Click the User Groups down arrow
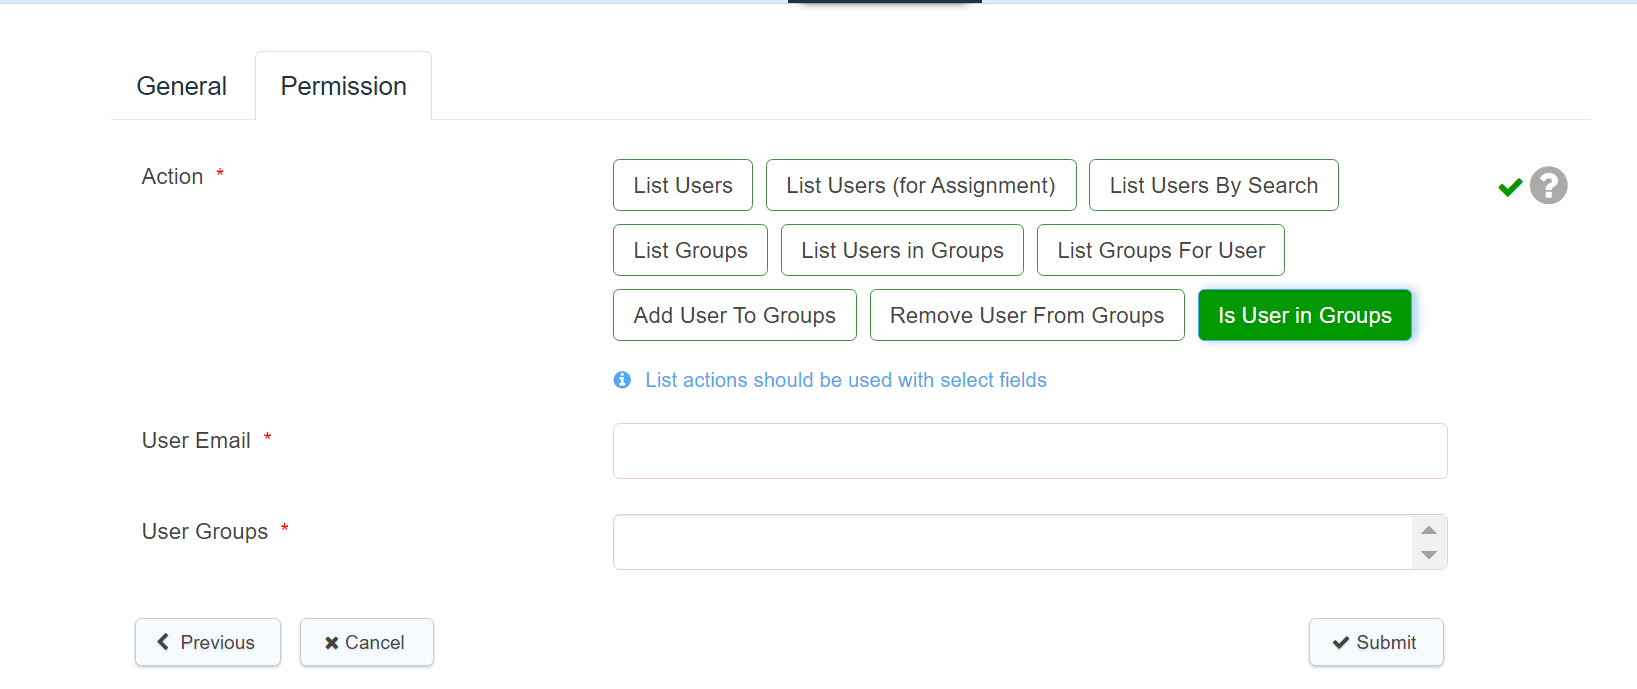 [x=1429, y=554]
